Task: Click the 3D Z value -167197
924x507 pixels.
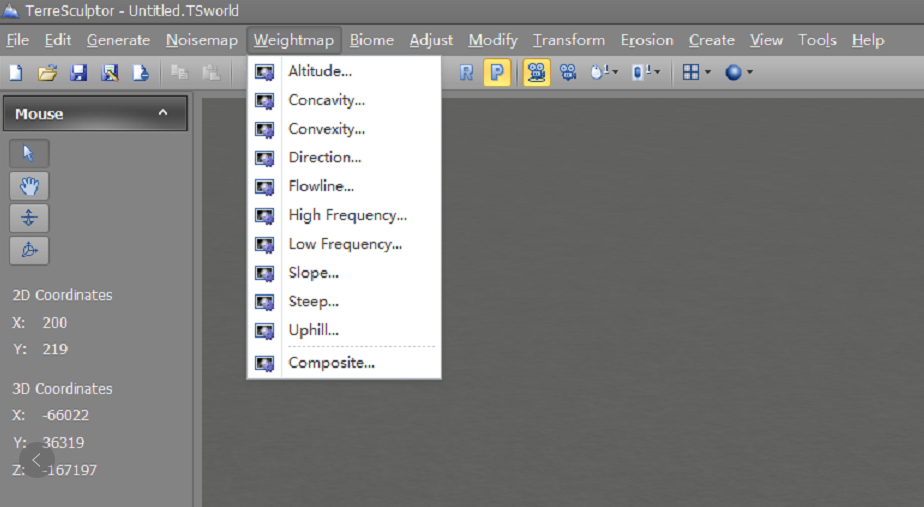Action: (x=69, y=470)
